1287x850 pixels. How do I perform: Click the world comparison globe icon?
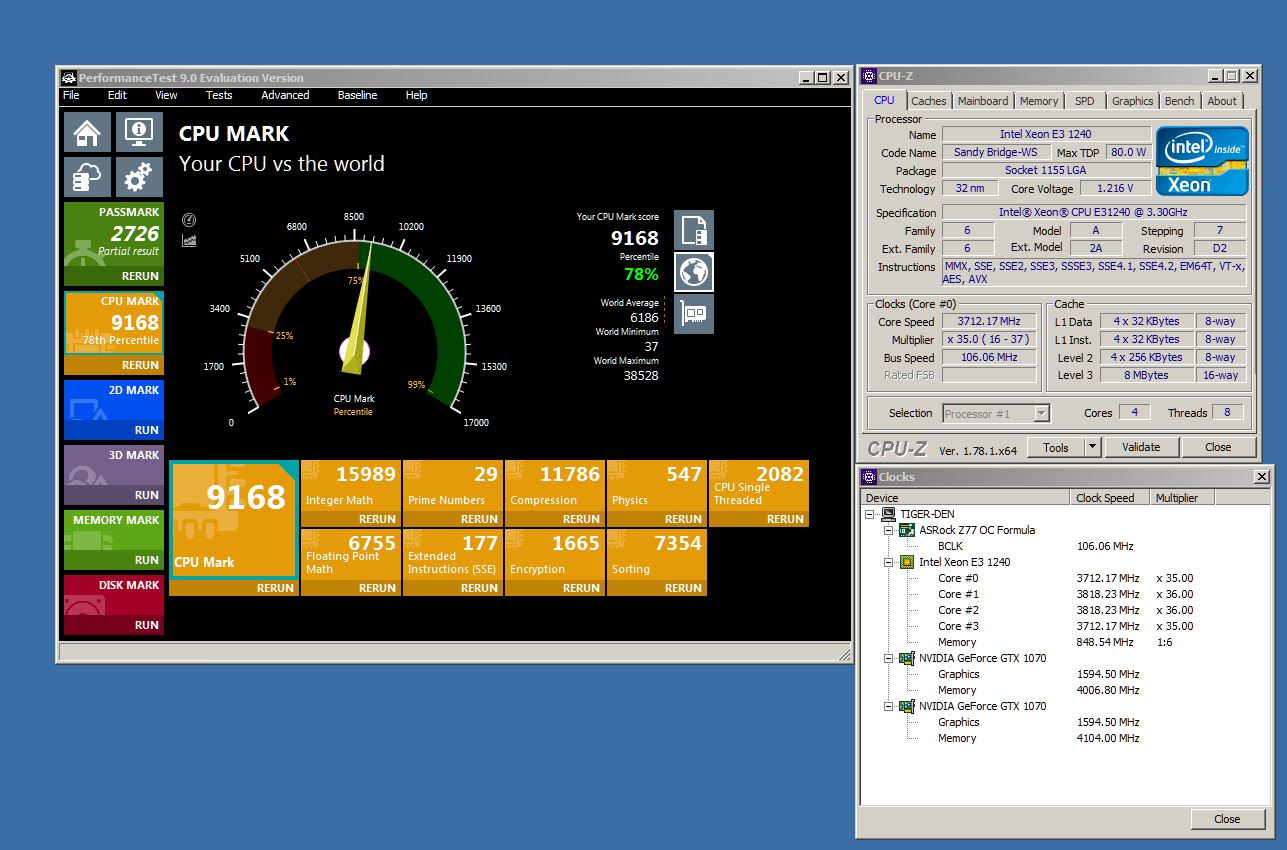click(x=694, y=272)
